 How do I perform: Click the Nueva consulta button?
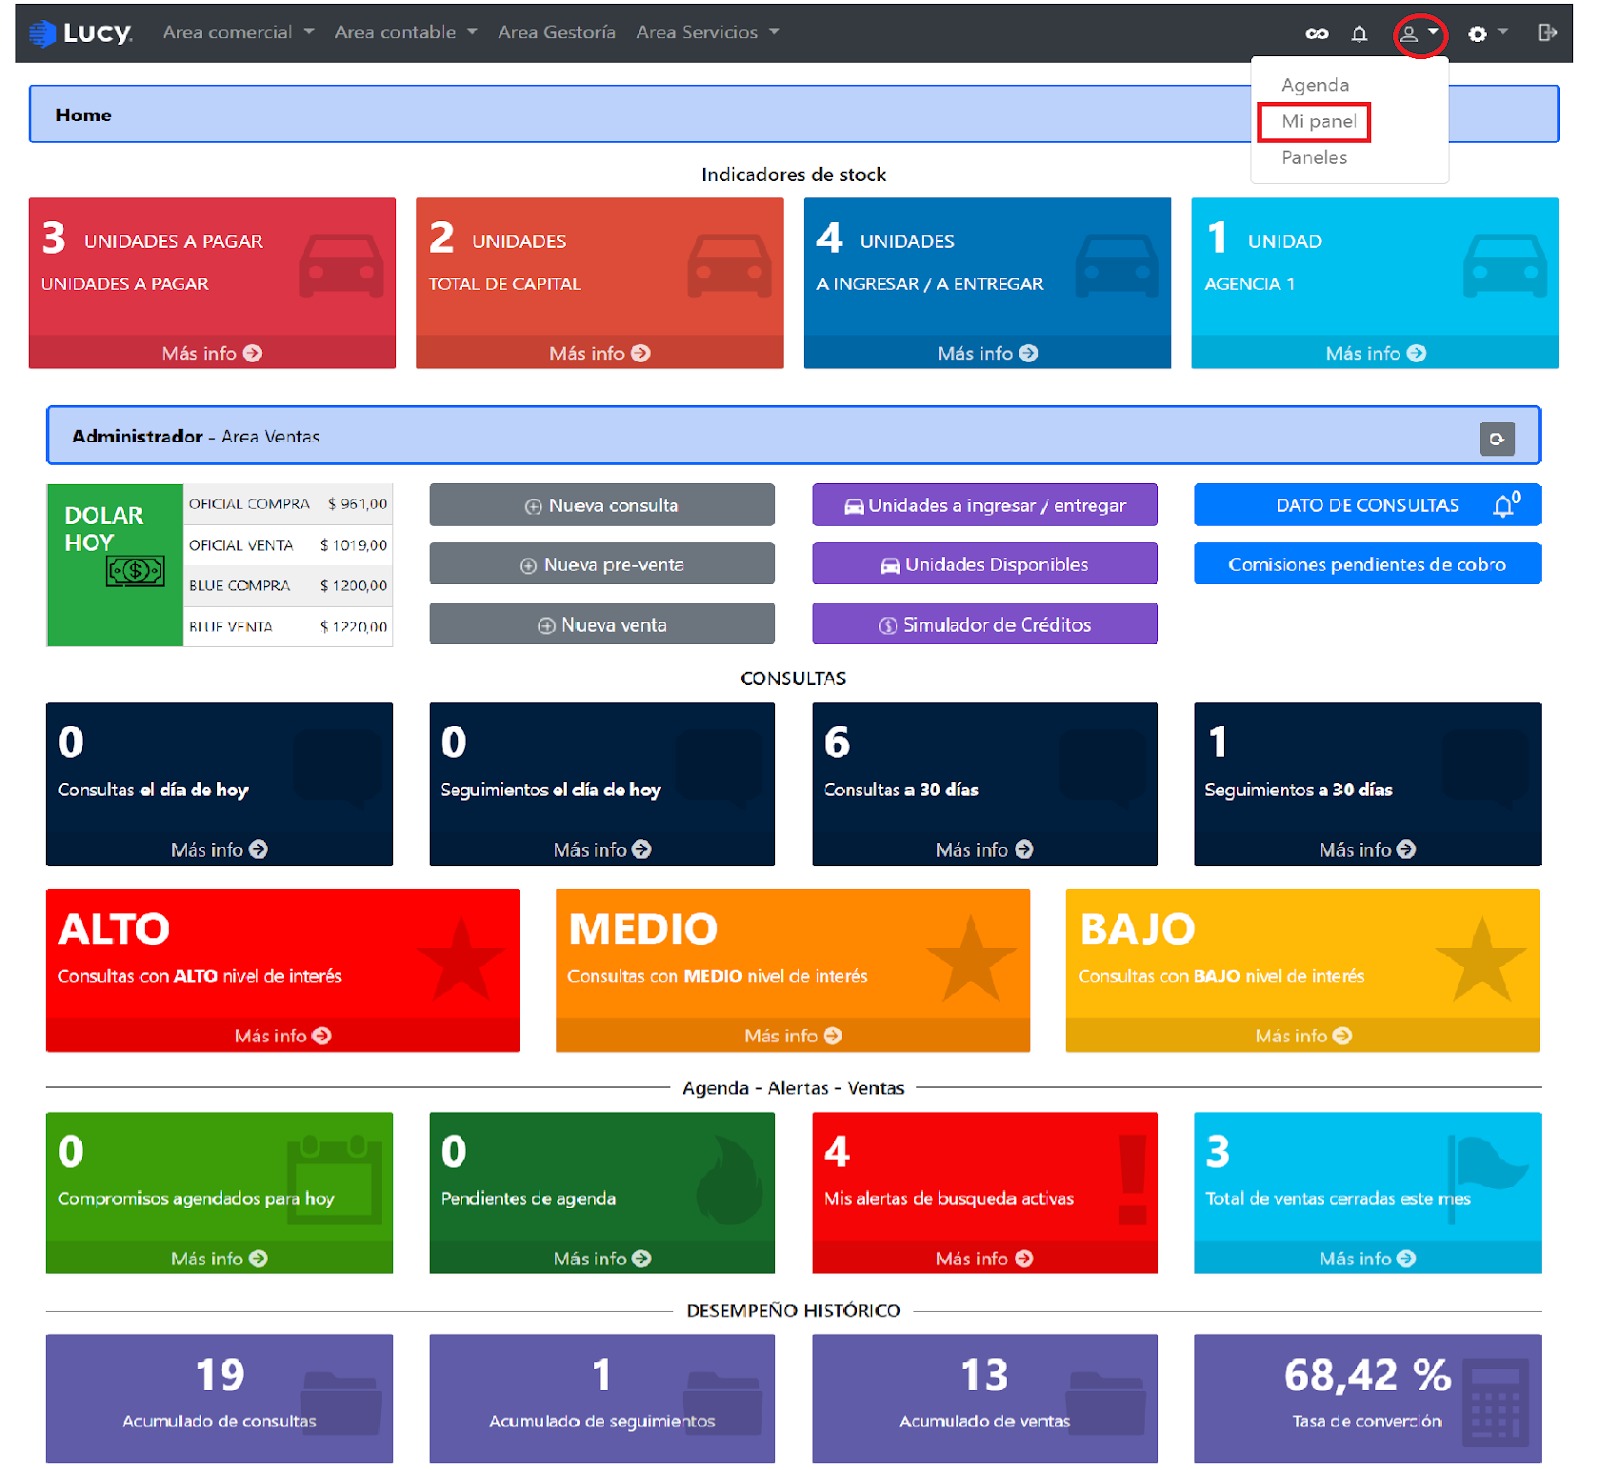click(x=602, y=505)
